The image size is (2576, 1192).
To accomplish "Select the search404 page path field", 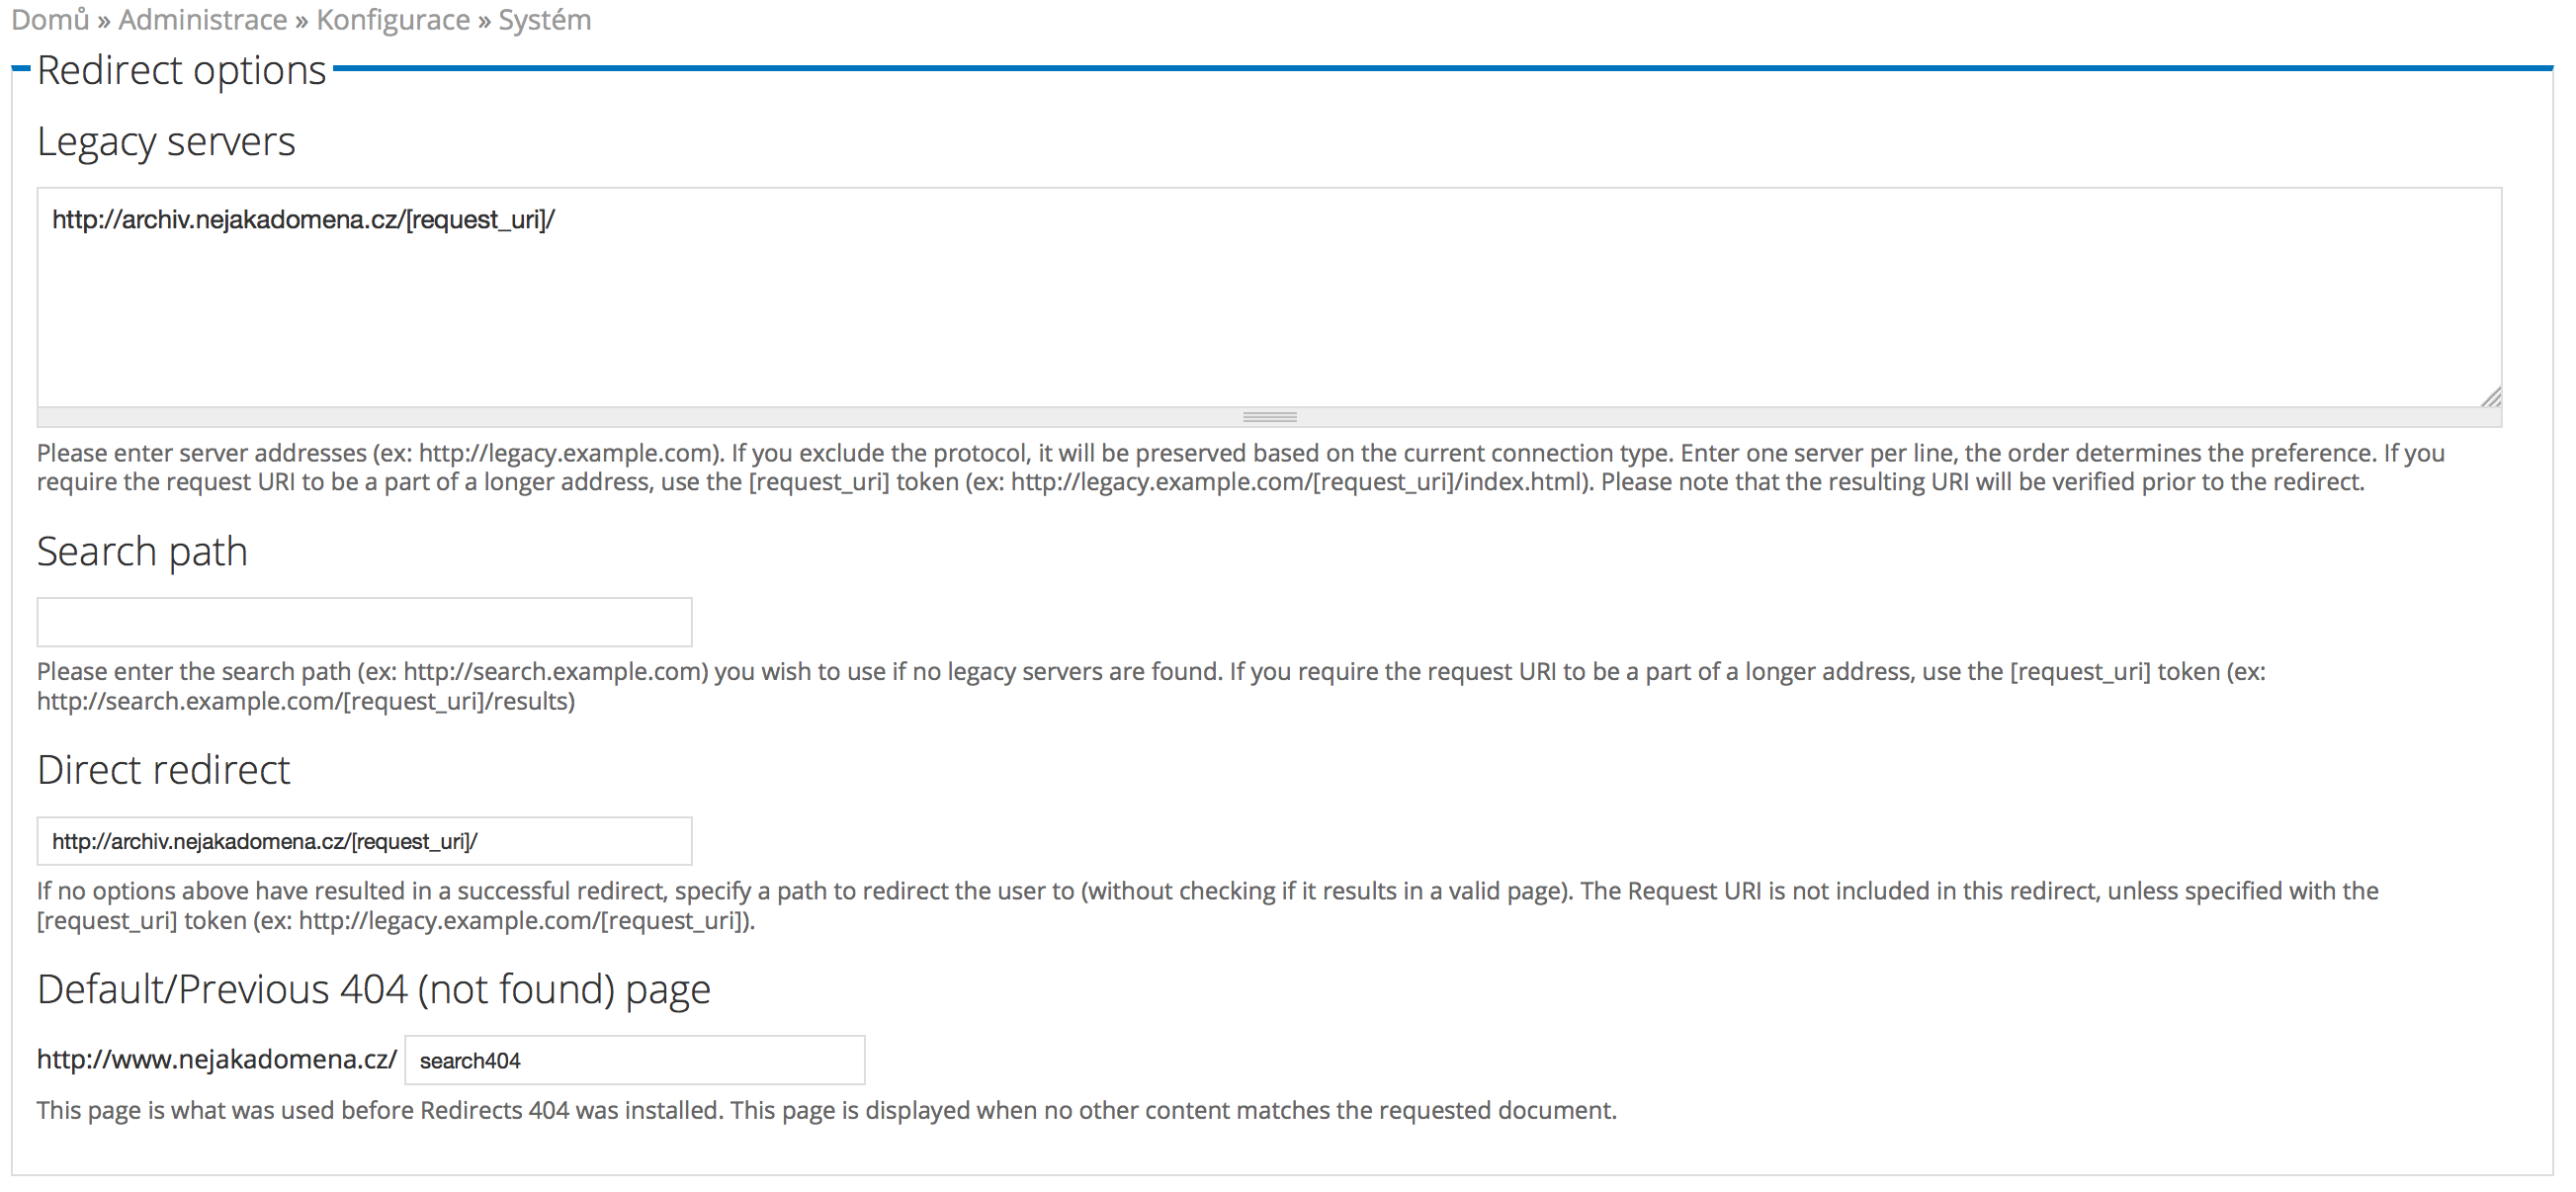I will [634, 1060].
